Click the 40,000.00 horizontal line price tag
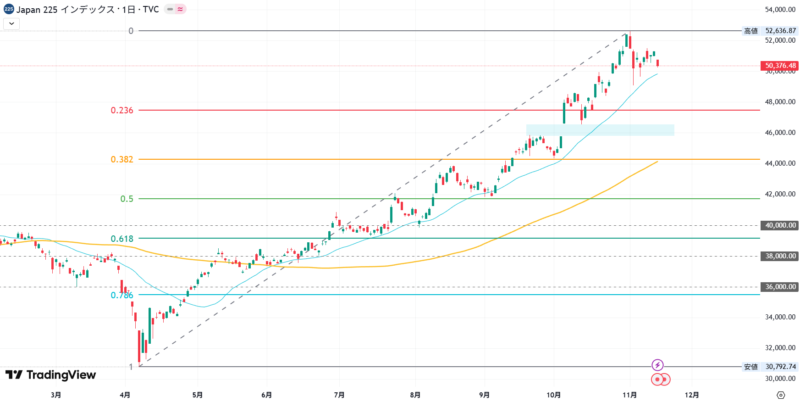This screenshot has width=800, height=402. [x=778, y=225]
